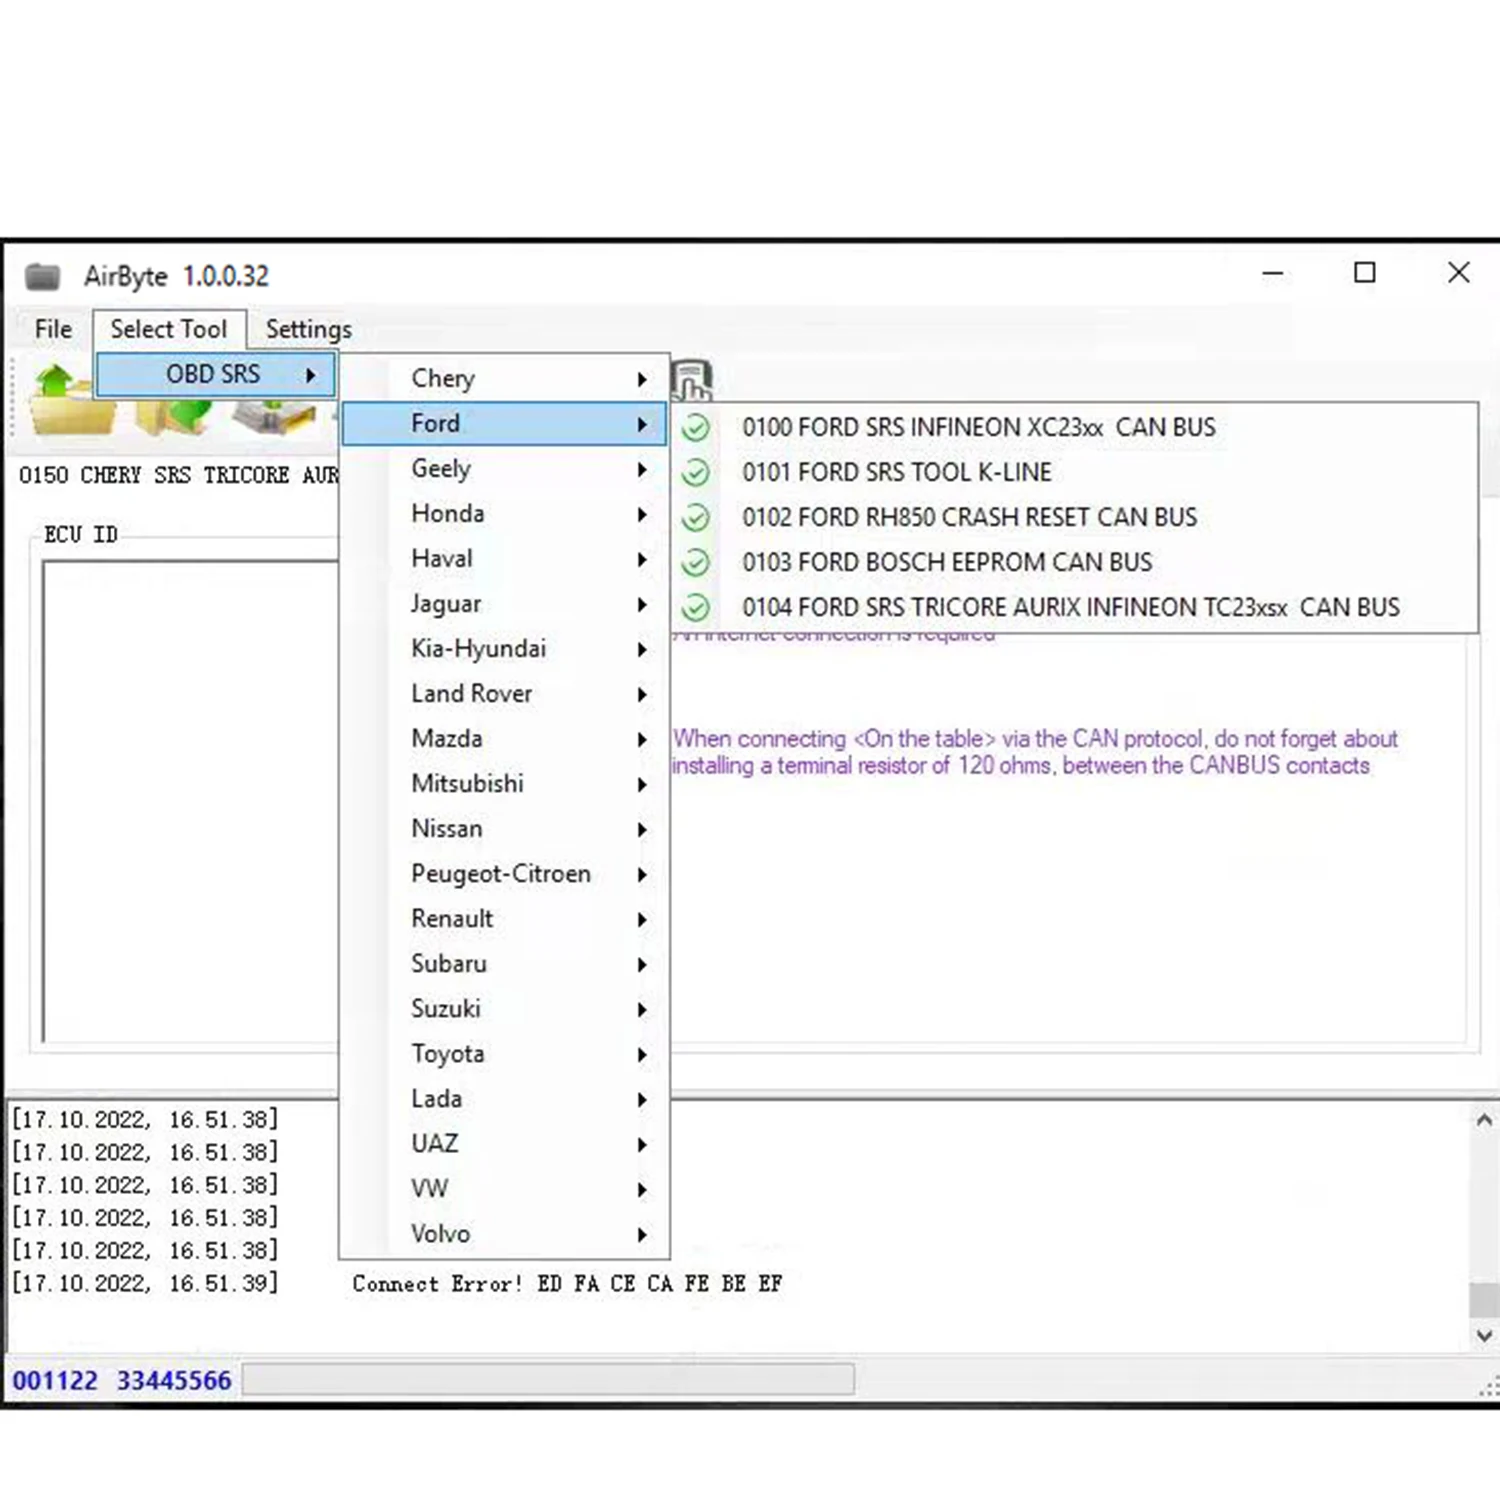Click check icon beside 0100 FORD SRS INFINEON
The width and height of the screenshot is (1500, 1500).
click(x=695, y=428)
